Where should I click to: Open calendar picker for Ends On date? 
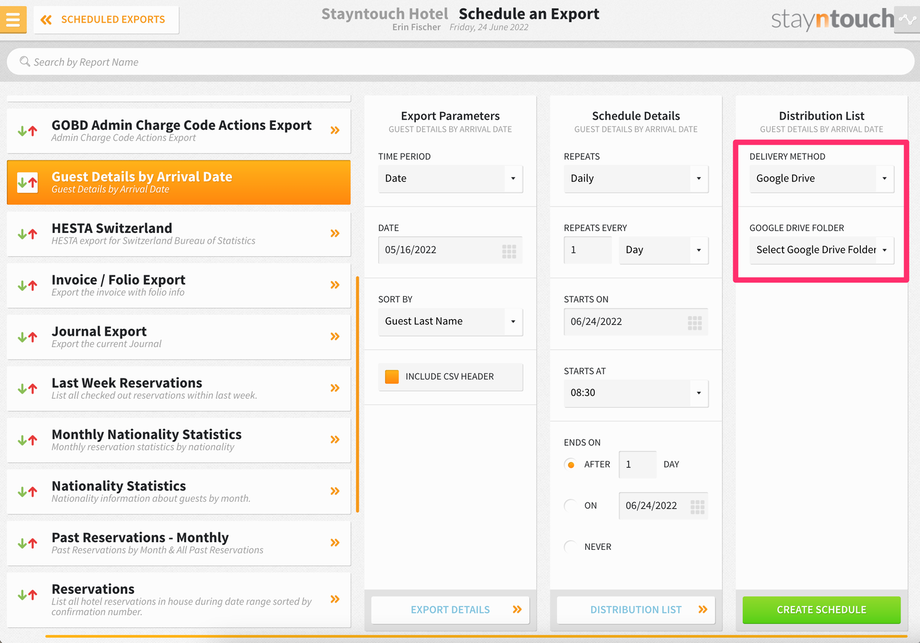tap(697, 507)
